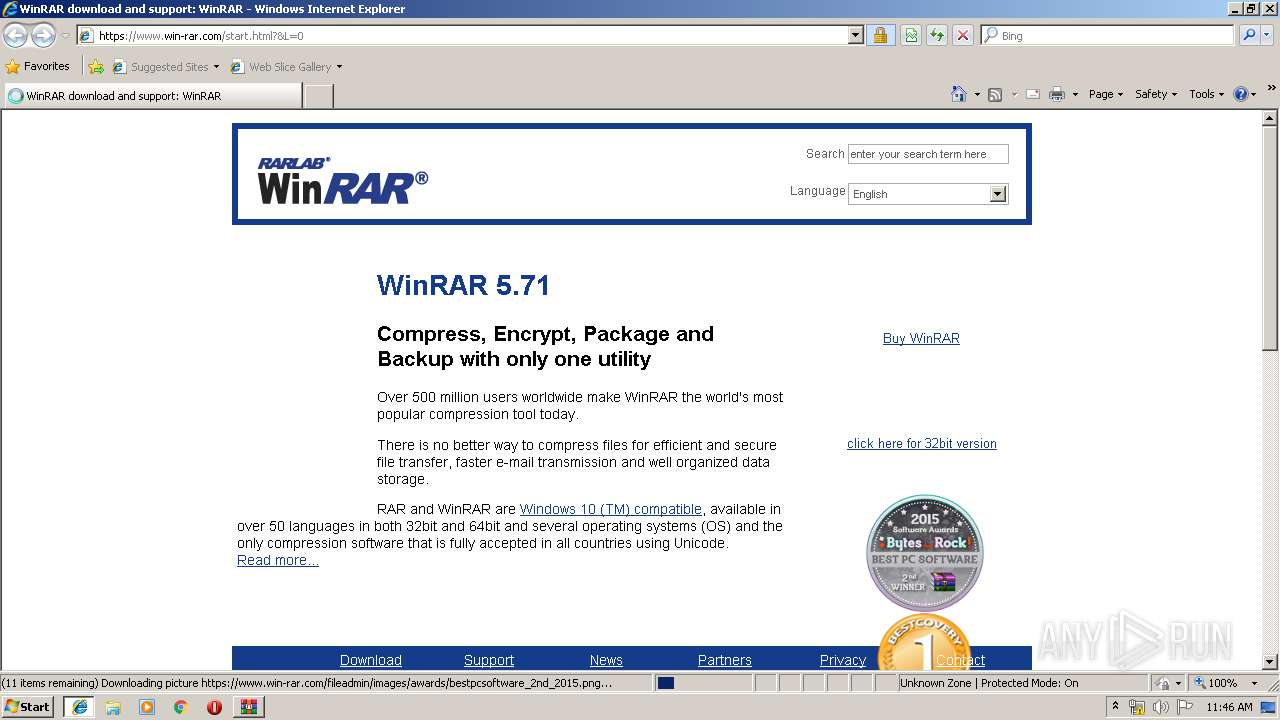Click the taskbar clock showing 11:46 AM
Image resolution: width=1280 pixels, height=720 pixels.
[1229, 707]
